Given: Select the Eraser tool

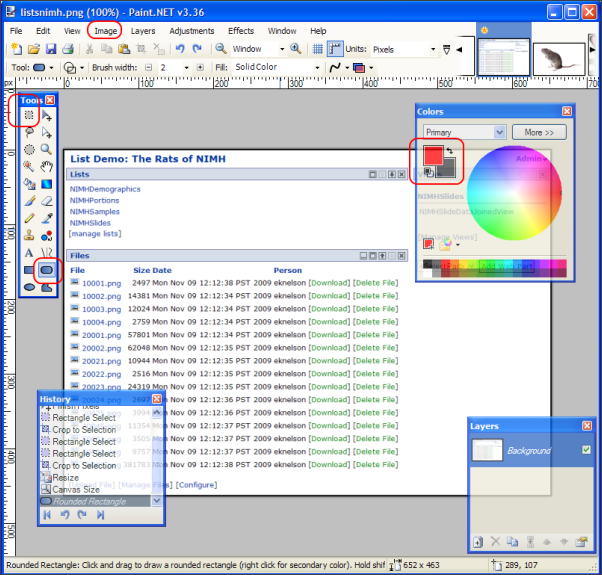Looking at the screenshot, I should pyautogui.click(x=46, y=201).
